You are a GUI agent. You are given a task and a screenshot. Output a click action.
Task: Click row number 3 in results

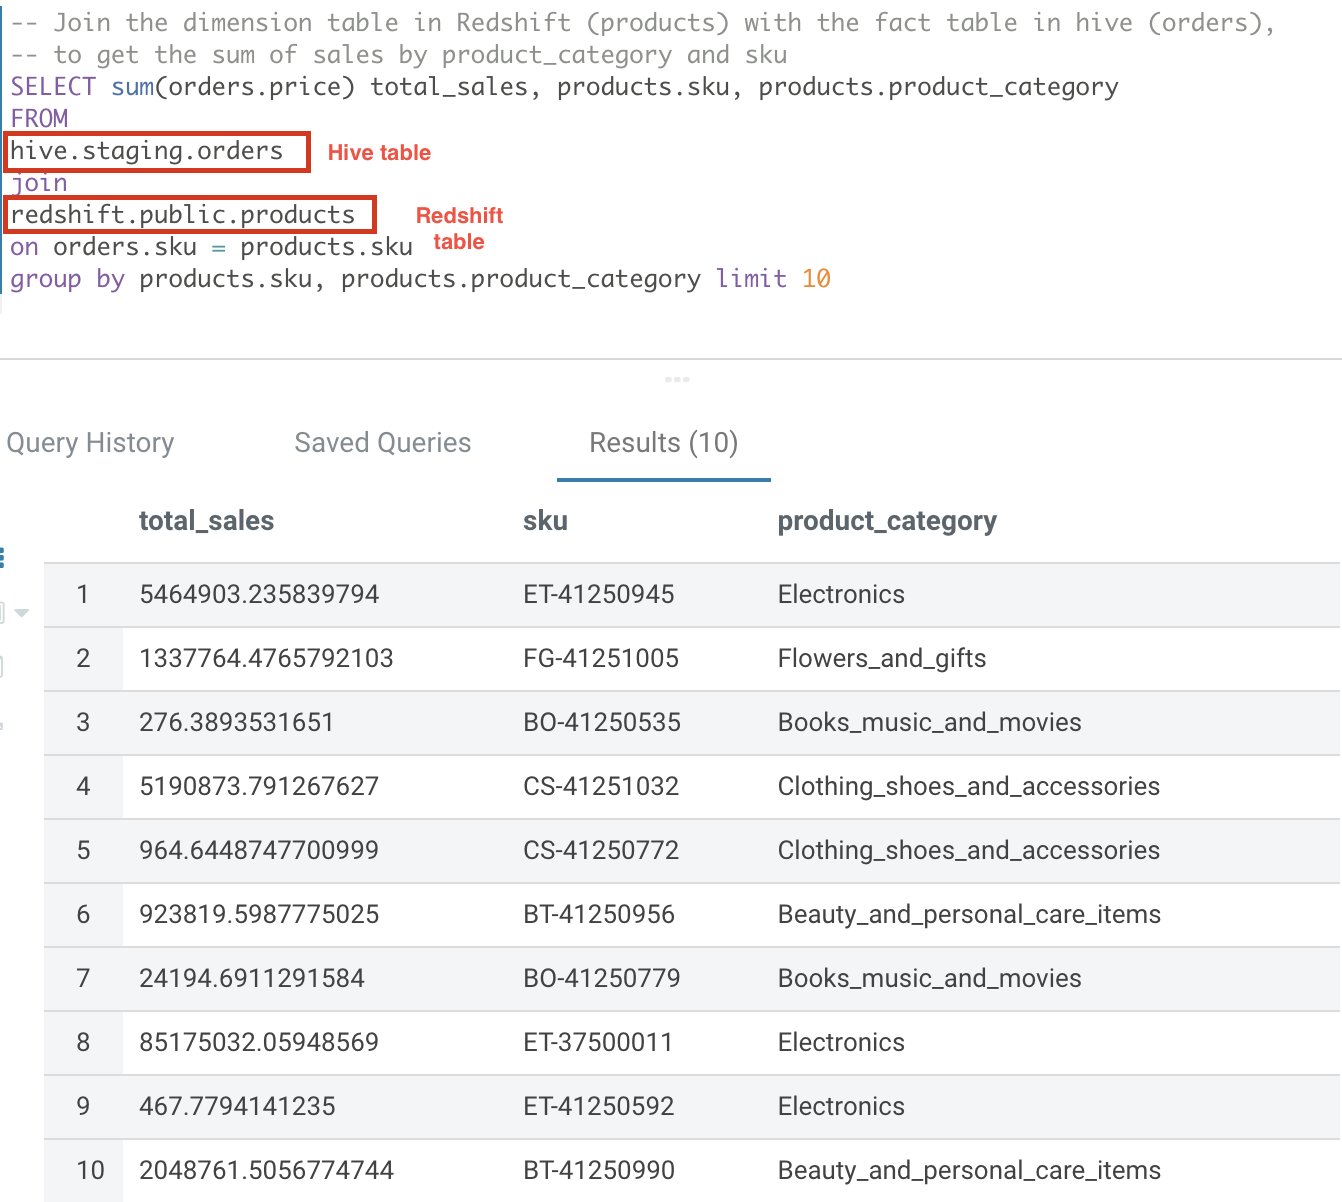coord(83,722)
